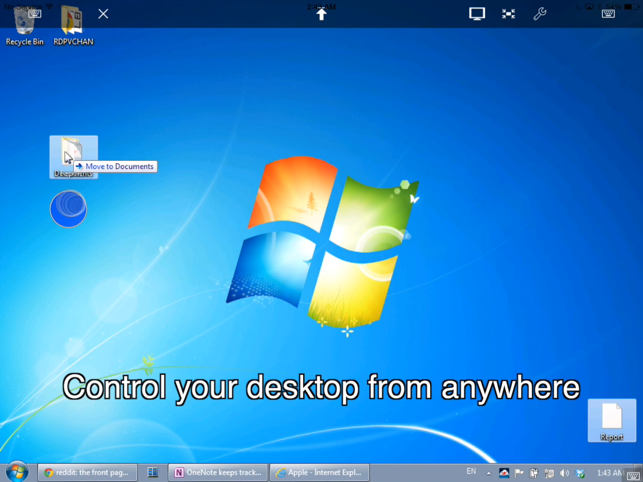Open the Recycle Bin desktop icon
The width and height of the screenshot is (643, 482).
[x=25, y=25]
